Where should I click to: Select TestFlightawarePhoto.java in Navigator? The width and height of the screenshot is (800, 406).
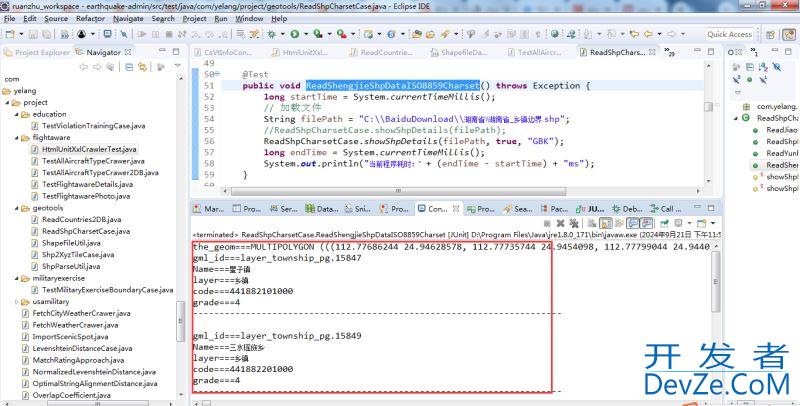pyautogui.click(x=86, y=196)
